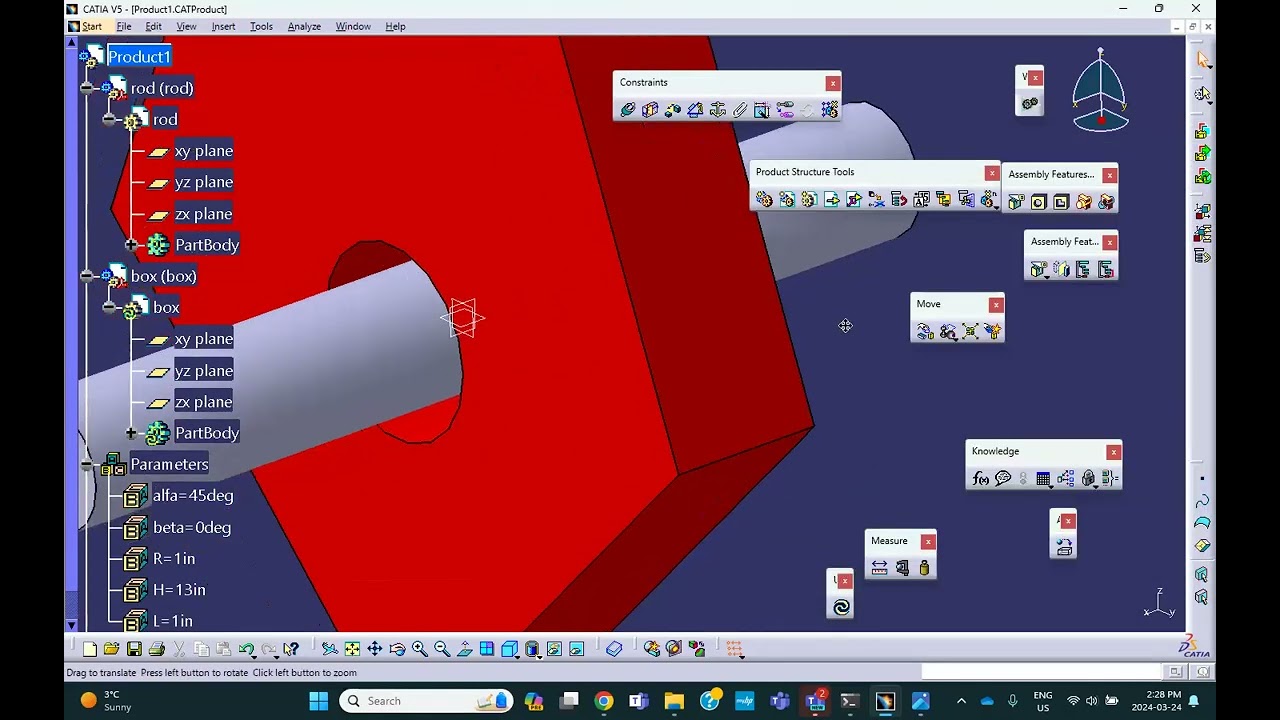
Task: Open the Design Table tool in Knowledge toolbar
Action: coord(1043,479)
